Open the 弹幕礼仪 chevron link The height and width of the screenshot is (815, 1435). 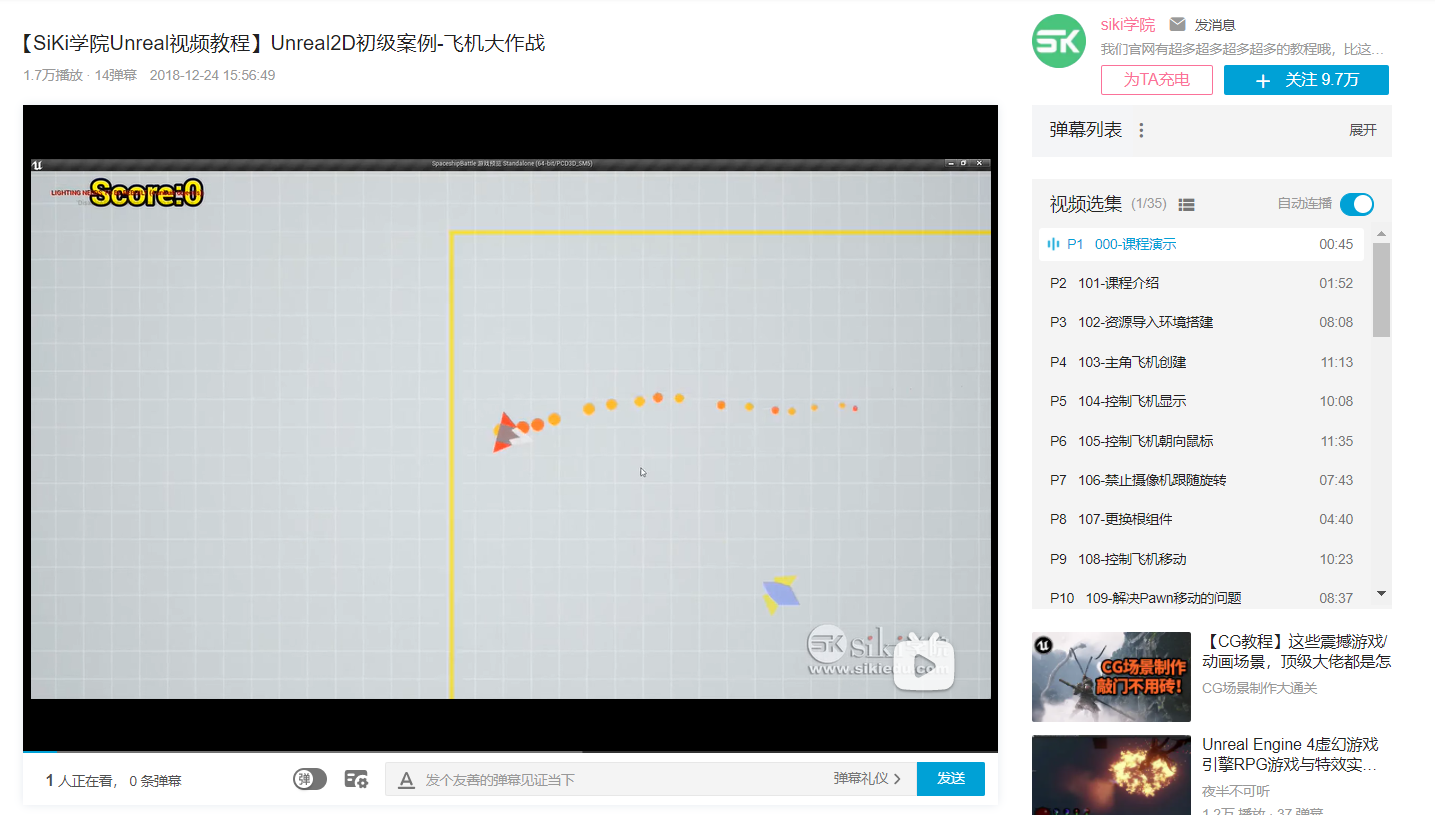[867, 778]
